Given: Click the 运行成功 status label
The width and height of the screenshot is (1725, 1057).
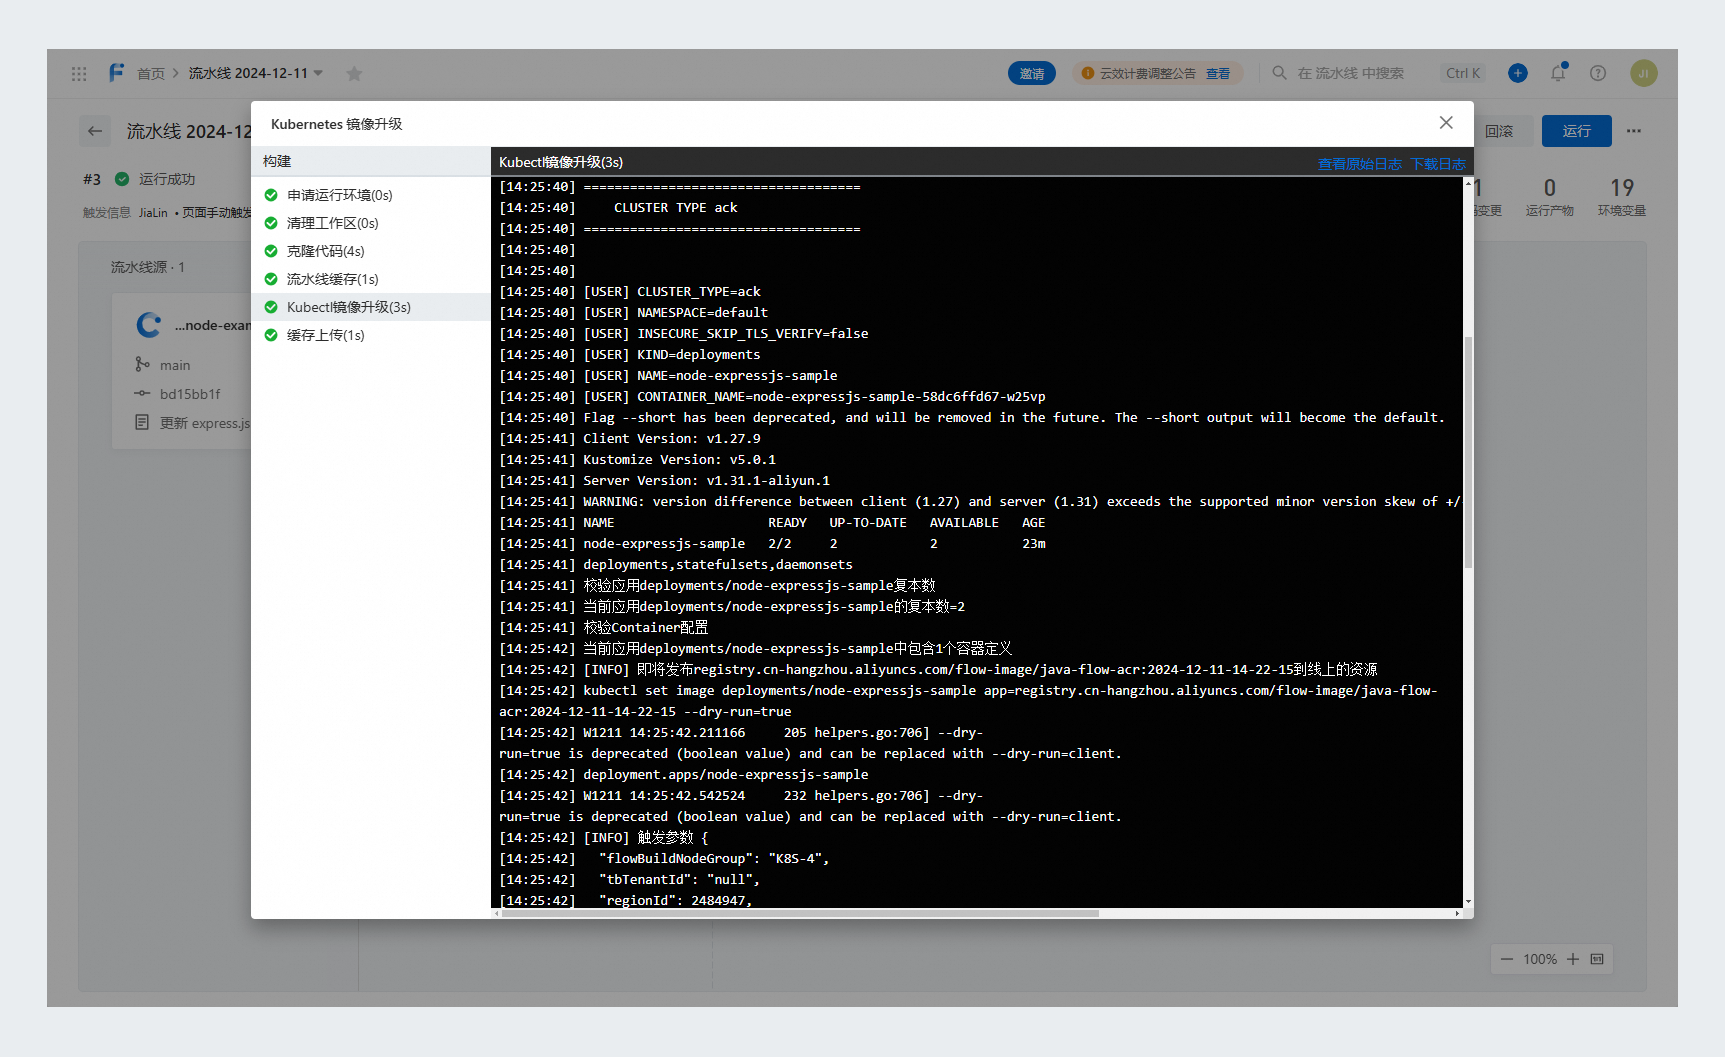Looking at the screenshot, I should 167,179.
